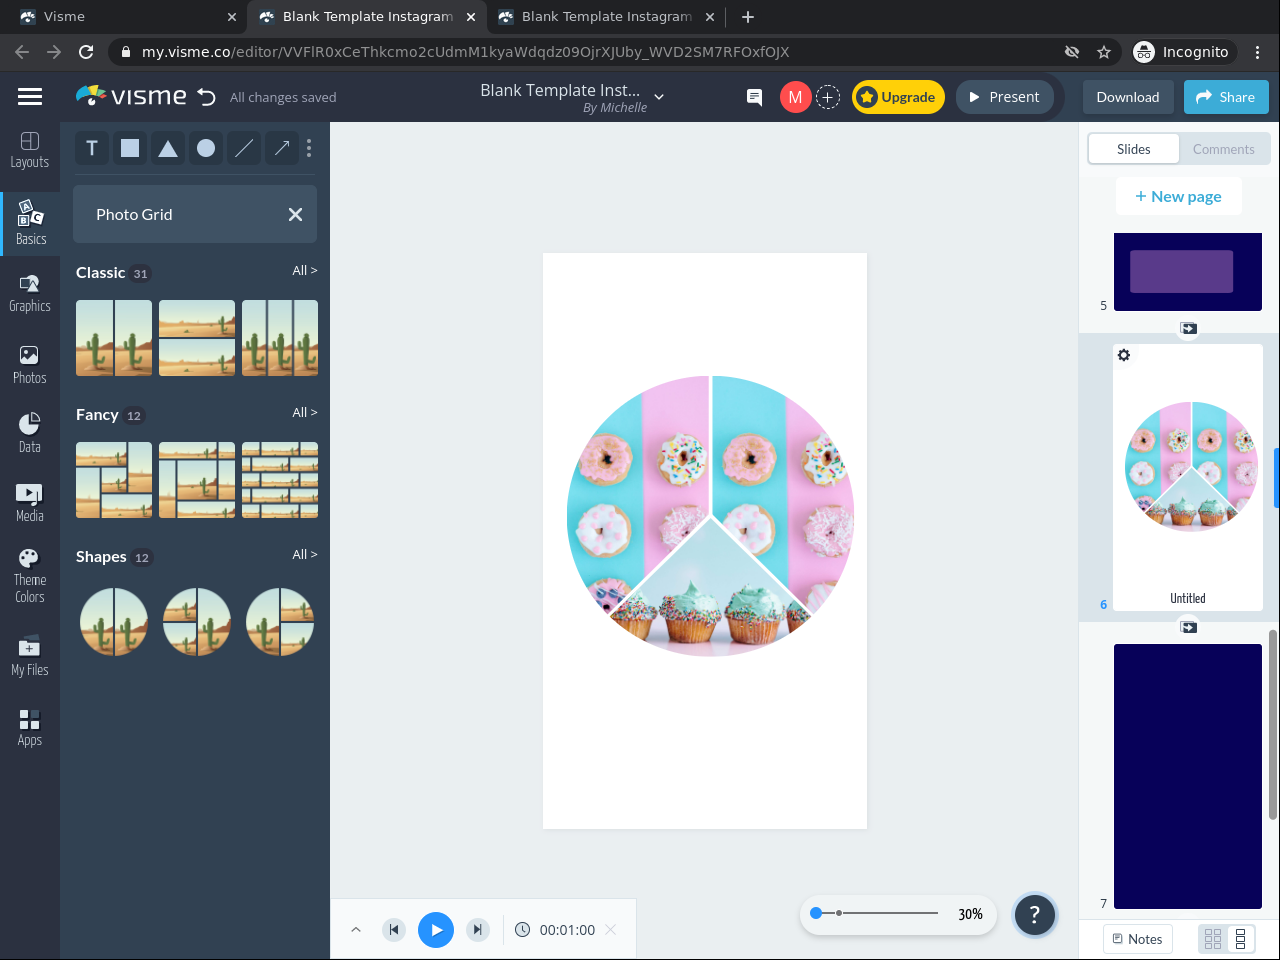Open the Photos panel
The image size is (1280, 960).
point(30,365)
